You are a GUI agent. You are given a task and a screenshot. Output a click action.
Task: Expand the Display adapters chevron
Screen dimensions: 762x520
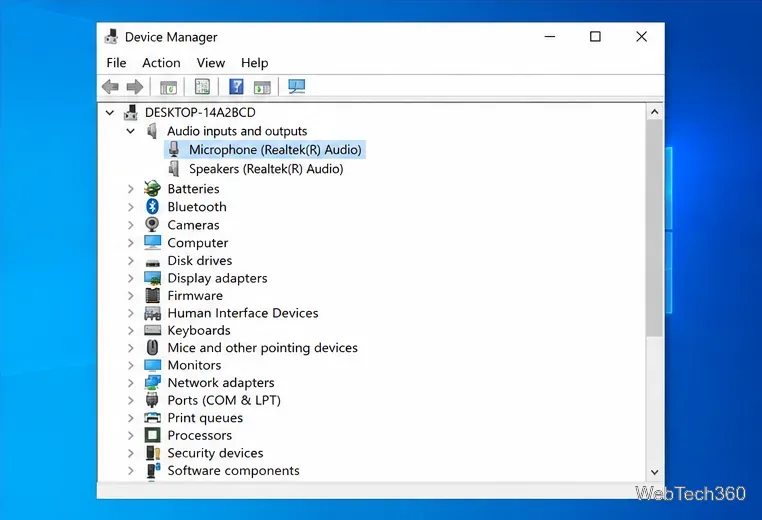click(131, 278)
